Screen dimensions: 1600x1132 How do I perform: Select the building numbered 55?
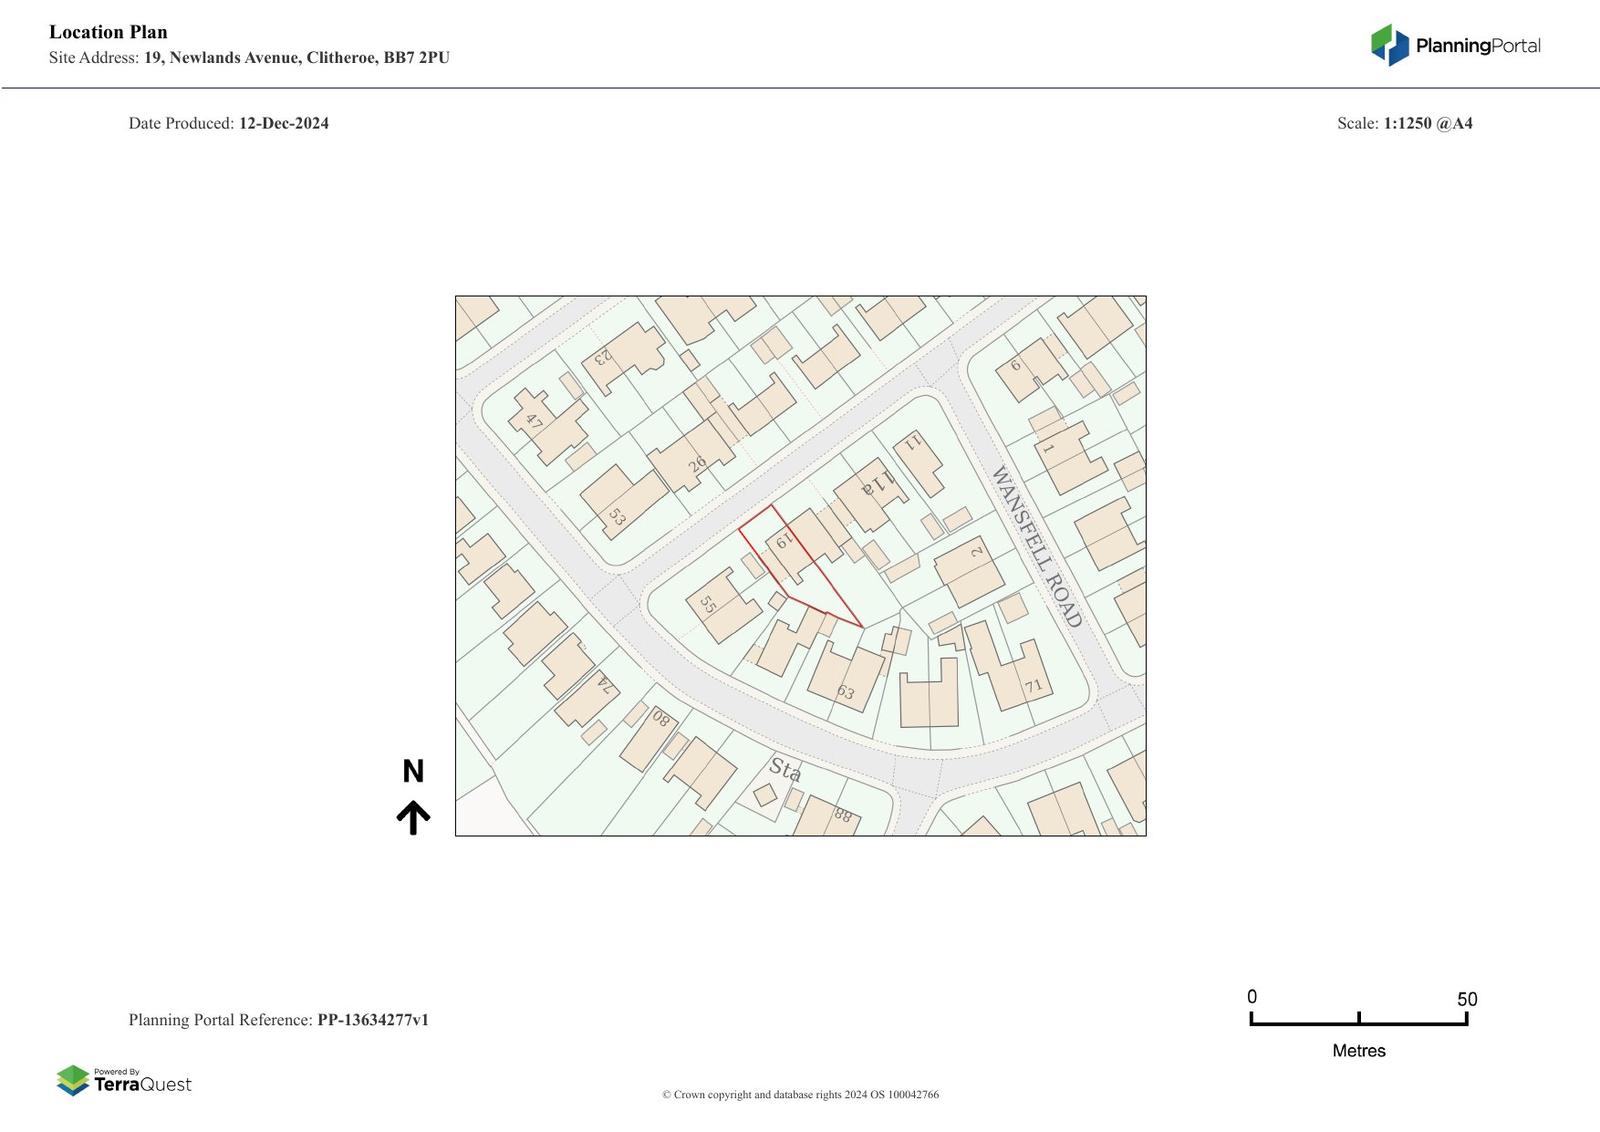(722, 605)
